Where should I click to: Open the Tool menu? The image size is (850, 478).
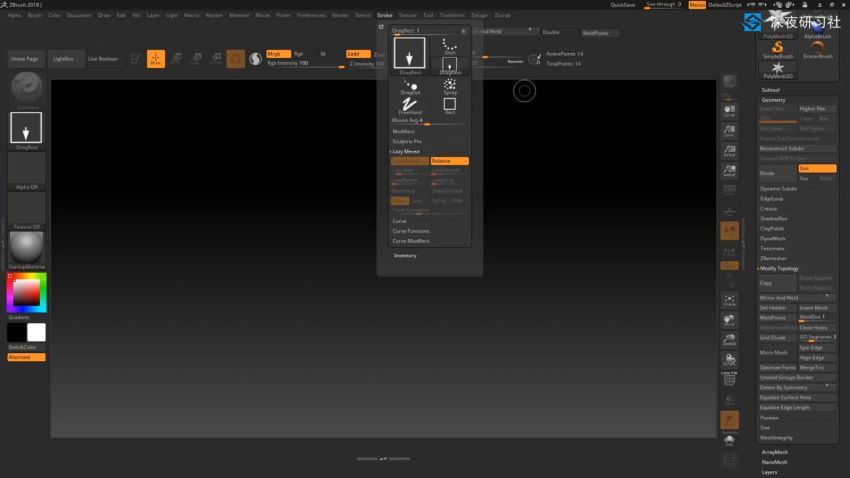coord(428,15)
